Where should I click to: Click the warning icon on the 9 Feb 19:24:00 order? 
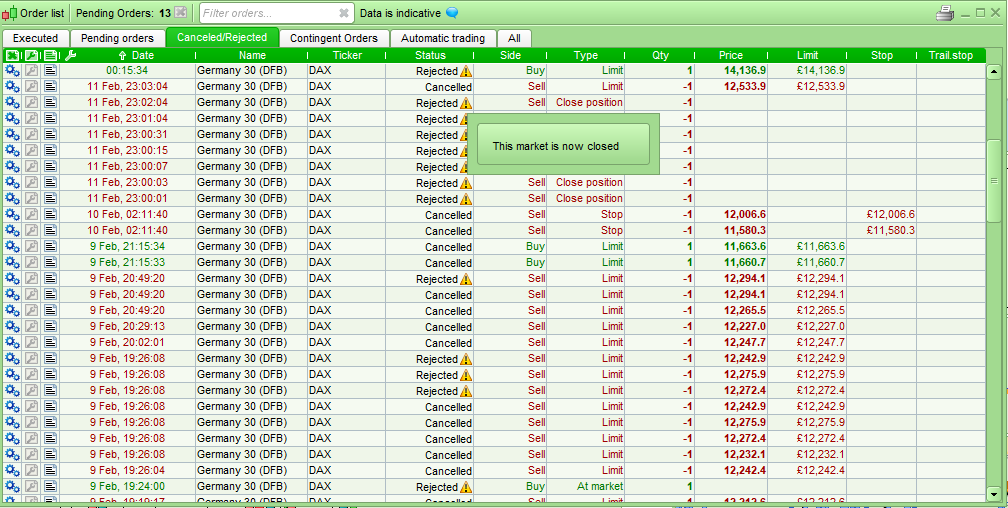pyautogui.click(x=466, y=487)
